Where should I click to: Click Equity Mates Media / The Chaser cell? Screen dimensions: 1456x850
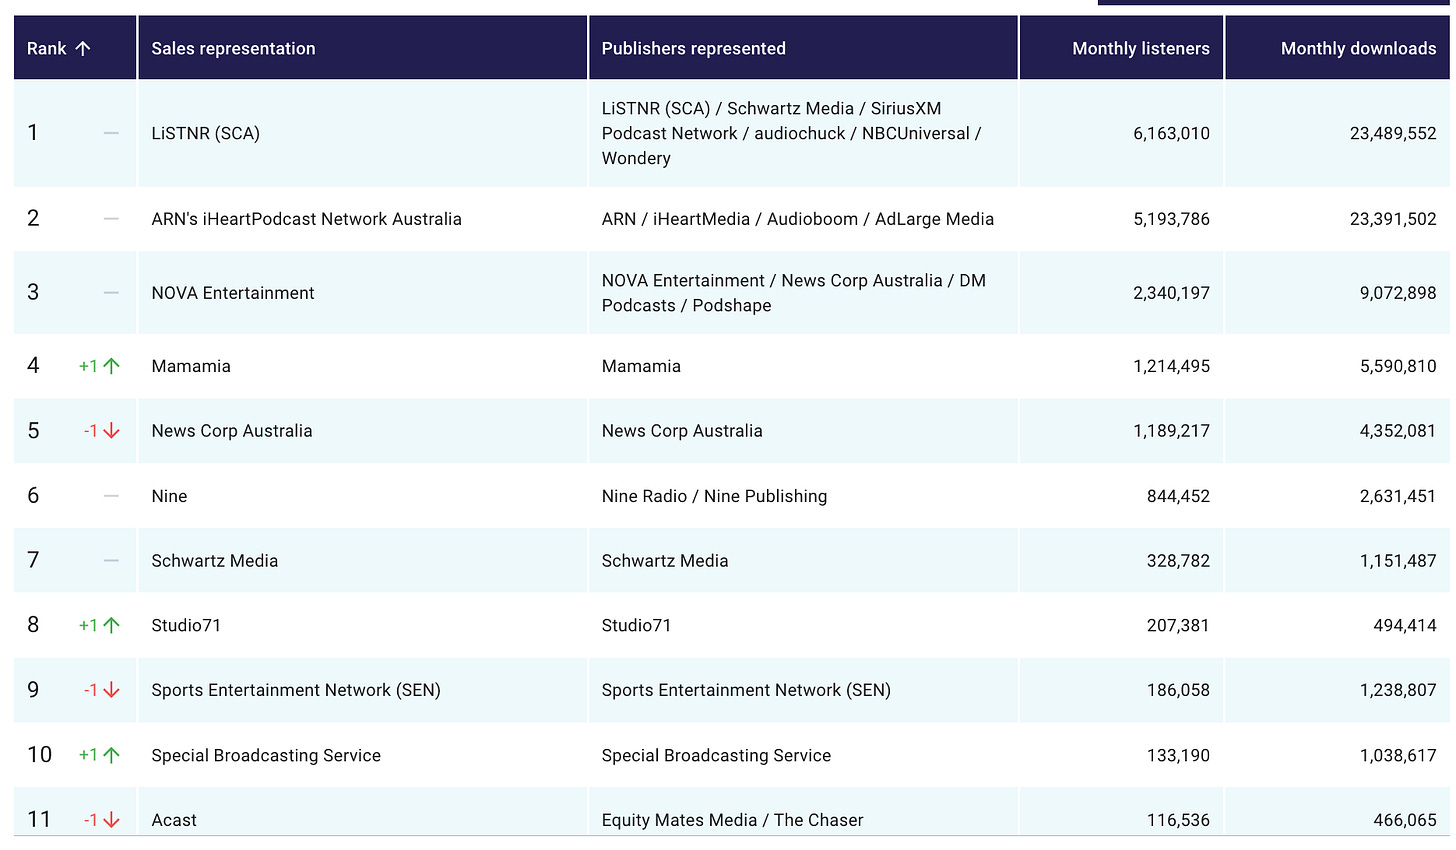tap(732, 820)
